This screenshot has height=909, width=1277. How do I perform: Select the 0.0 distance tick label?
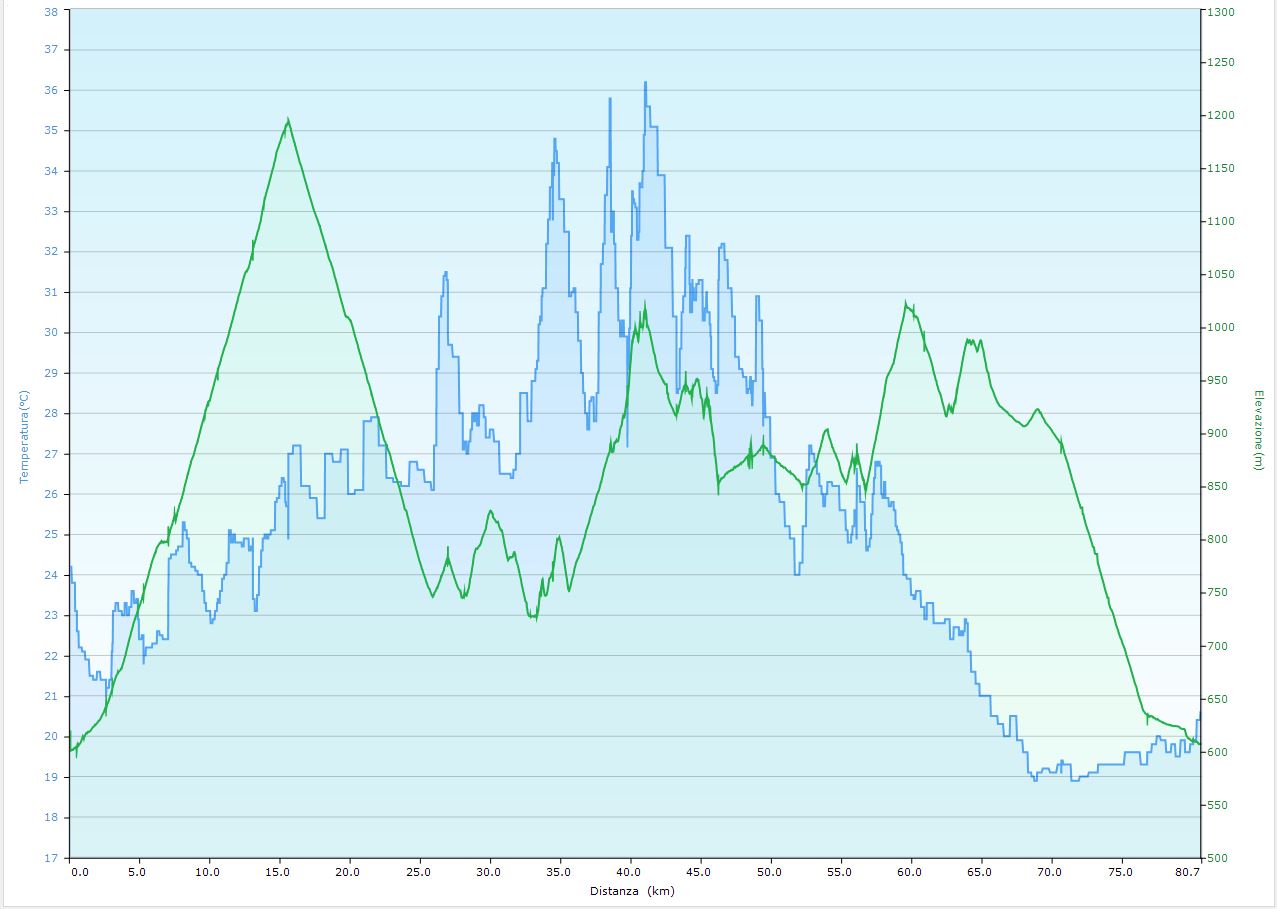79,872
